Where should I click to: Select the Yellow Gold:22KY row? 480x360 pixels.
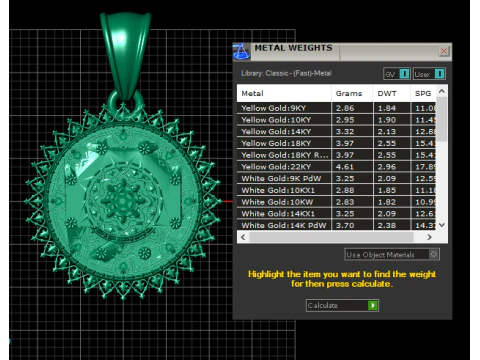[336, 167]
